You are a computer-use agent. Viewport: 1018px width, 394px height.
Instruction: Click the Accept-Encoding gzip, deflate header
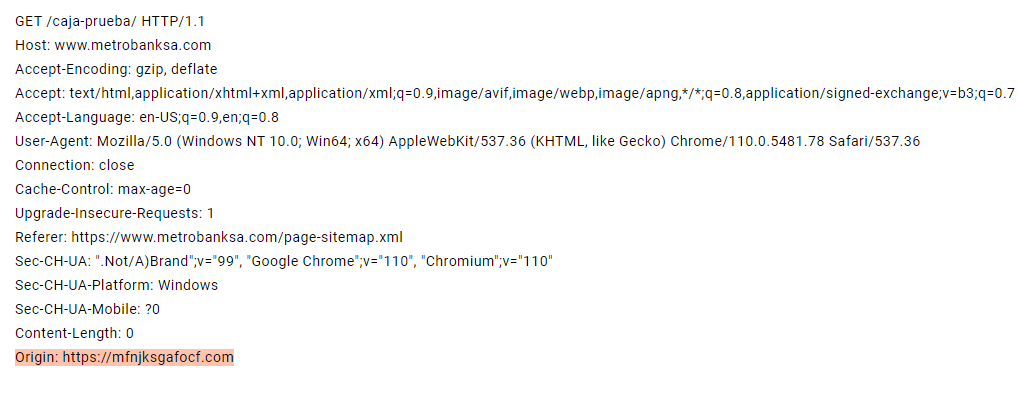coord(116,69)
